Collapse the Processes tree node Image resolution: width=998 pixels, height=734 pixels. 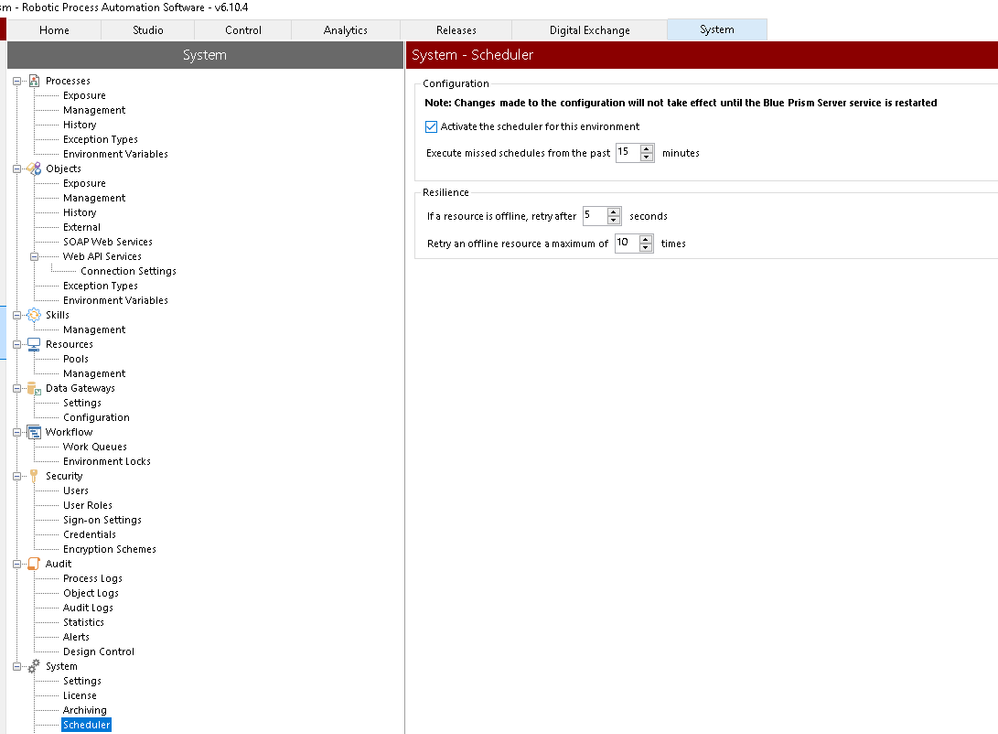(x=17, y=81)
